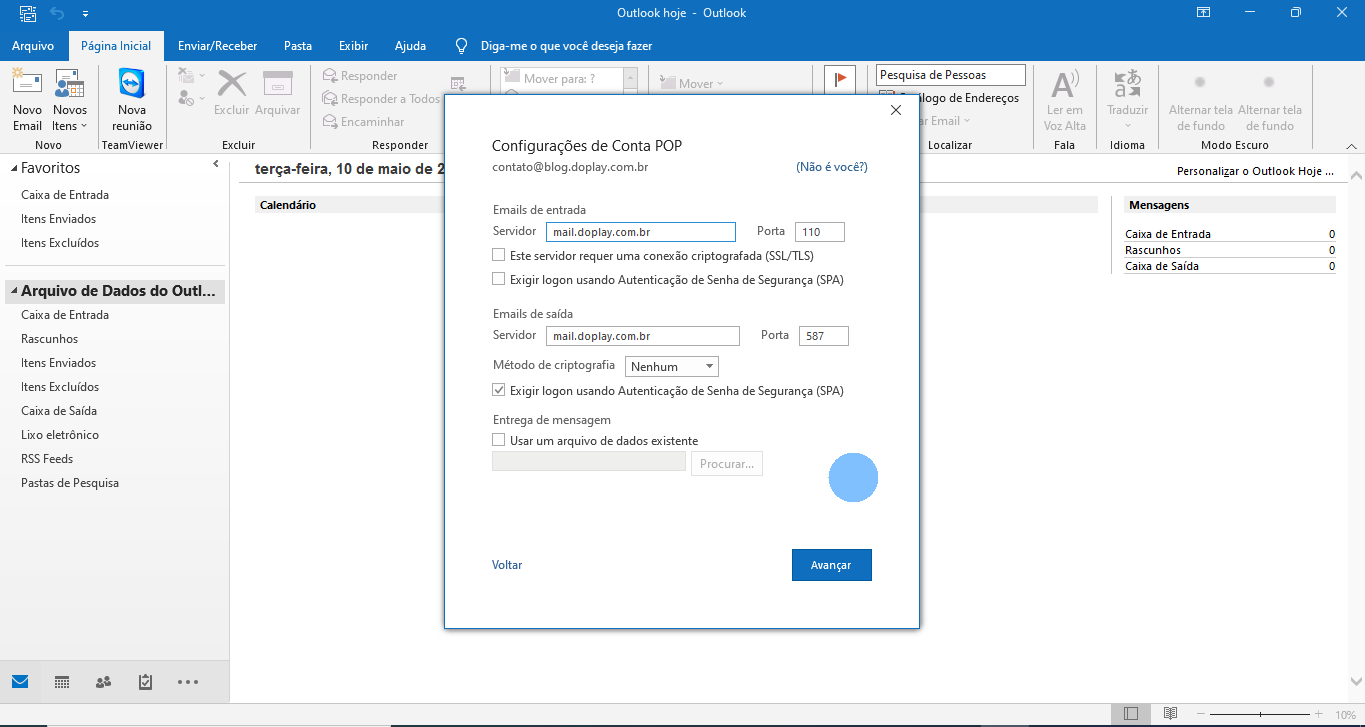The image size is (1365, 727).
Task: Click the incoming Porta field showing 110
Action: click(x=820, y=232)
